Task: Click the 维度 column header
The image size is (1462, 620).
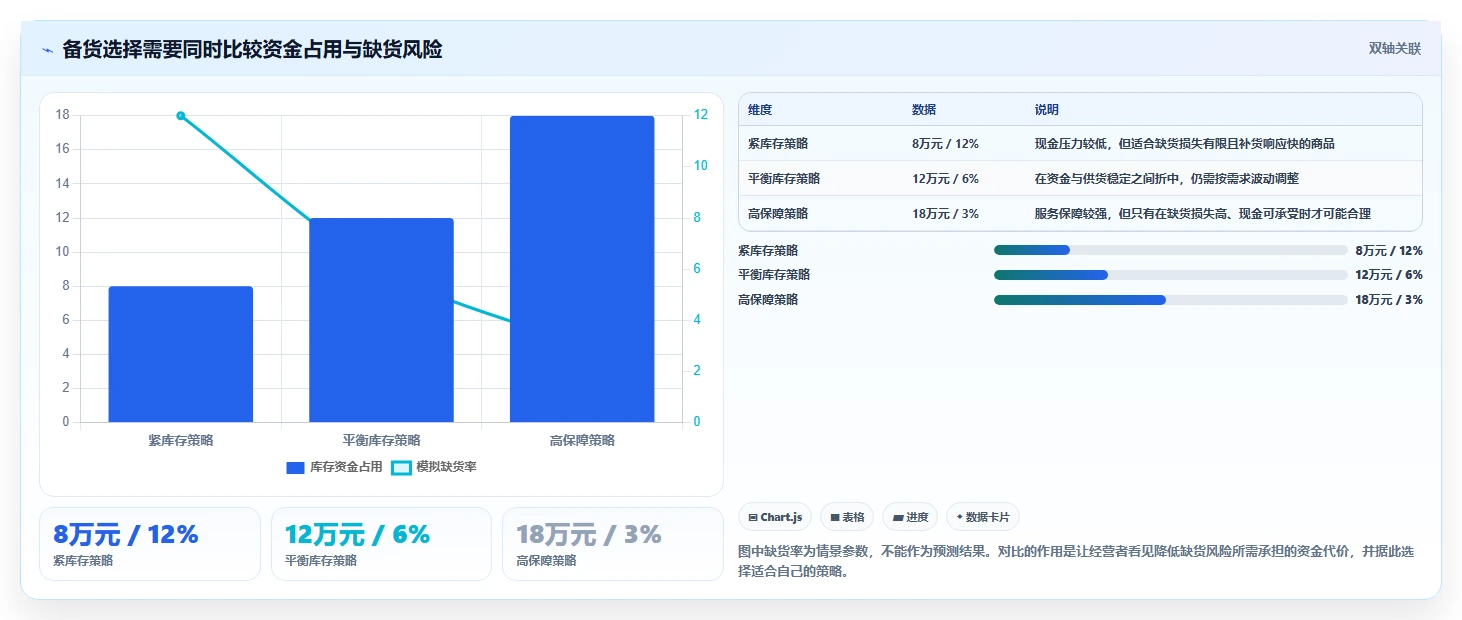Action: tap(760, 110)
